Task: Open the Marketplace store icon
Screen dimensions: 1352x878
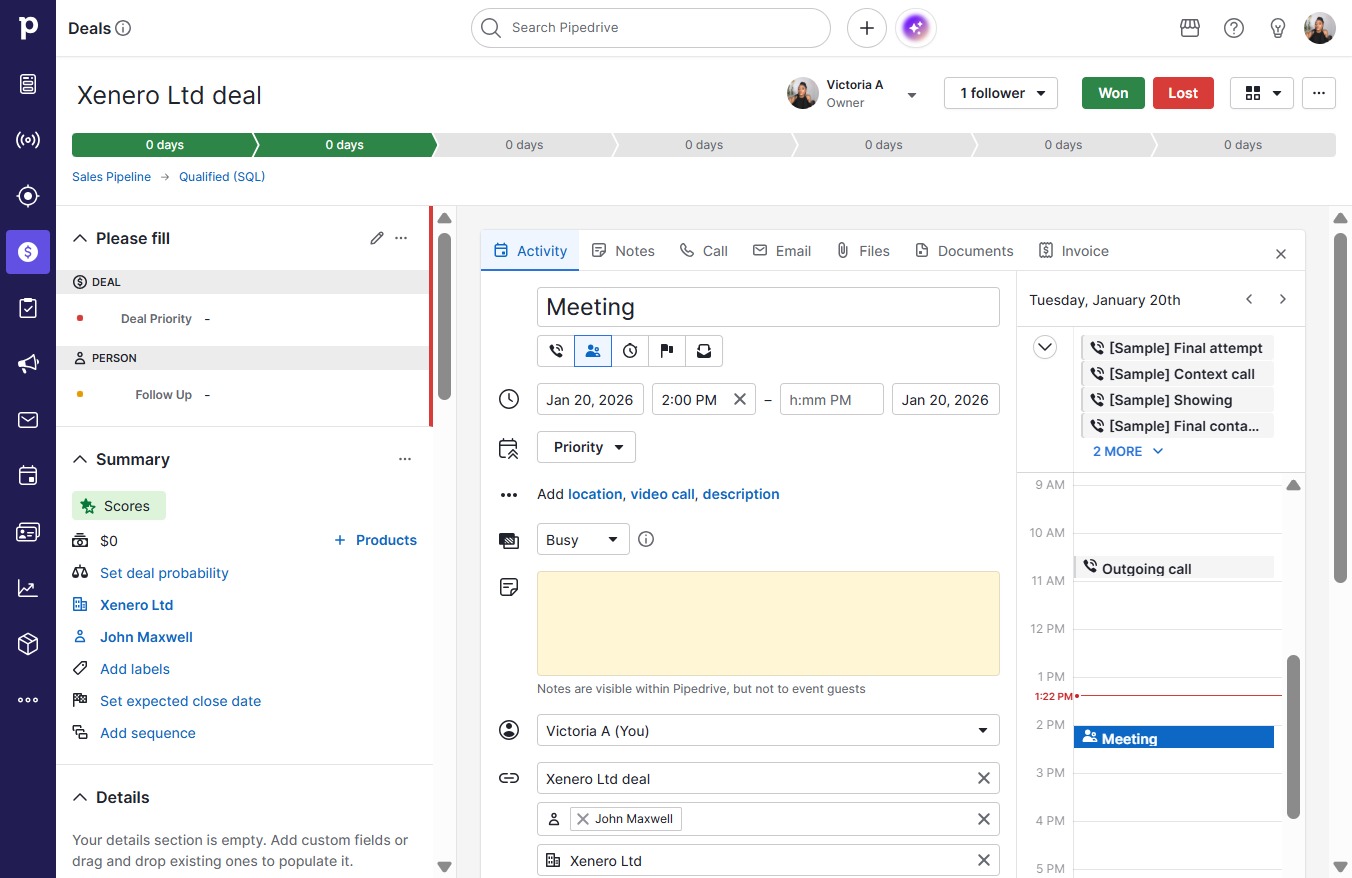Action: (1190, 28)
